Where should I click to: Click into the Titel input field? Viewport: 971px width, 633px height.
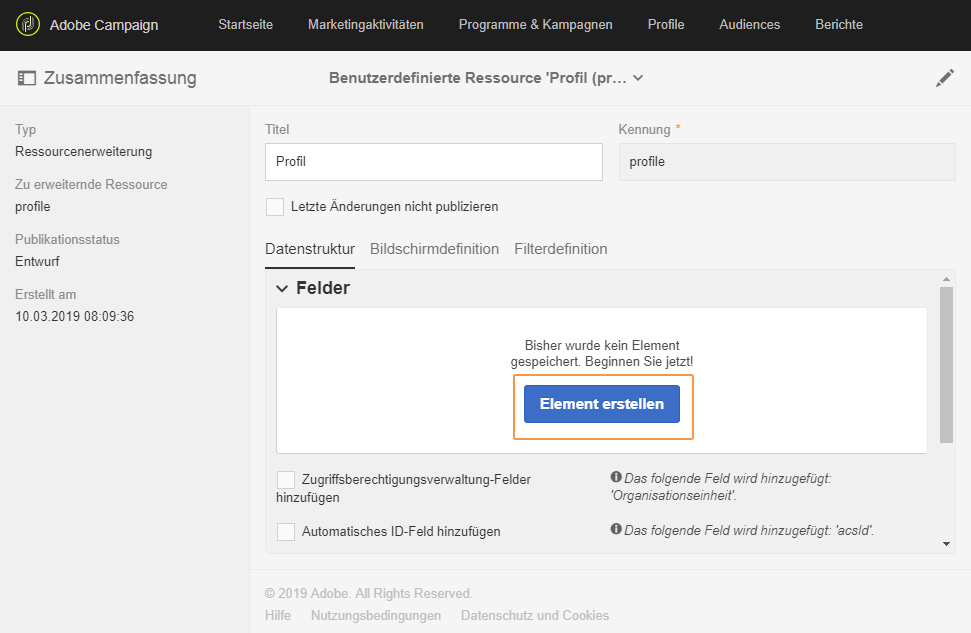pos(433,162)
